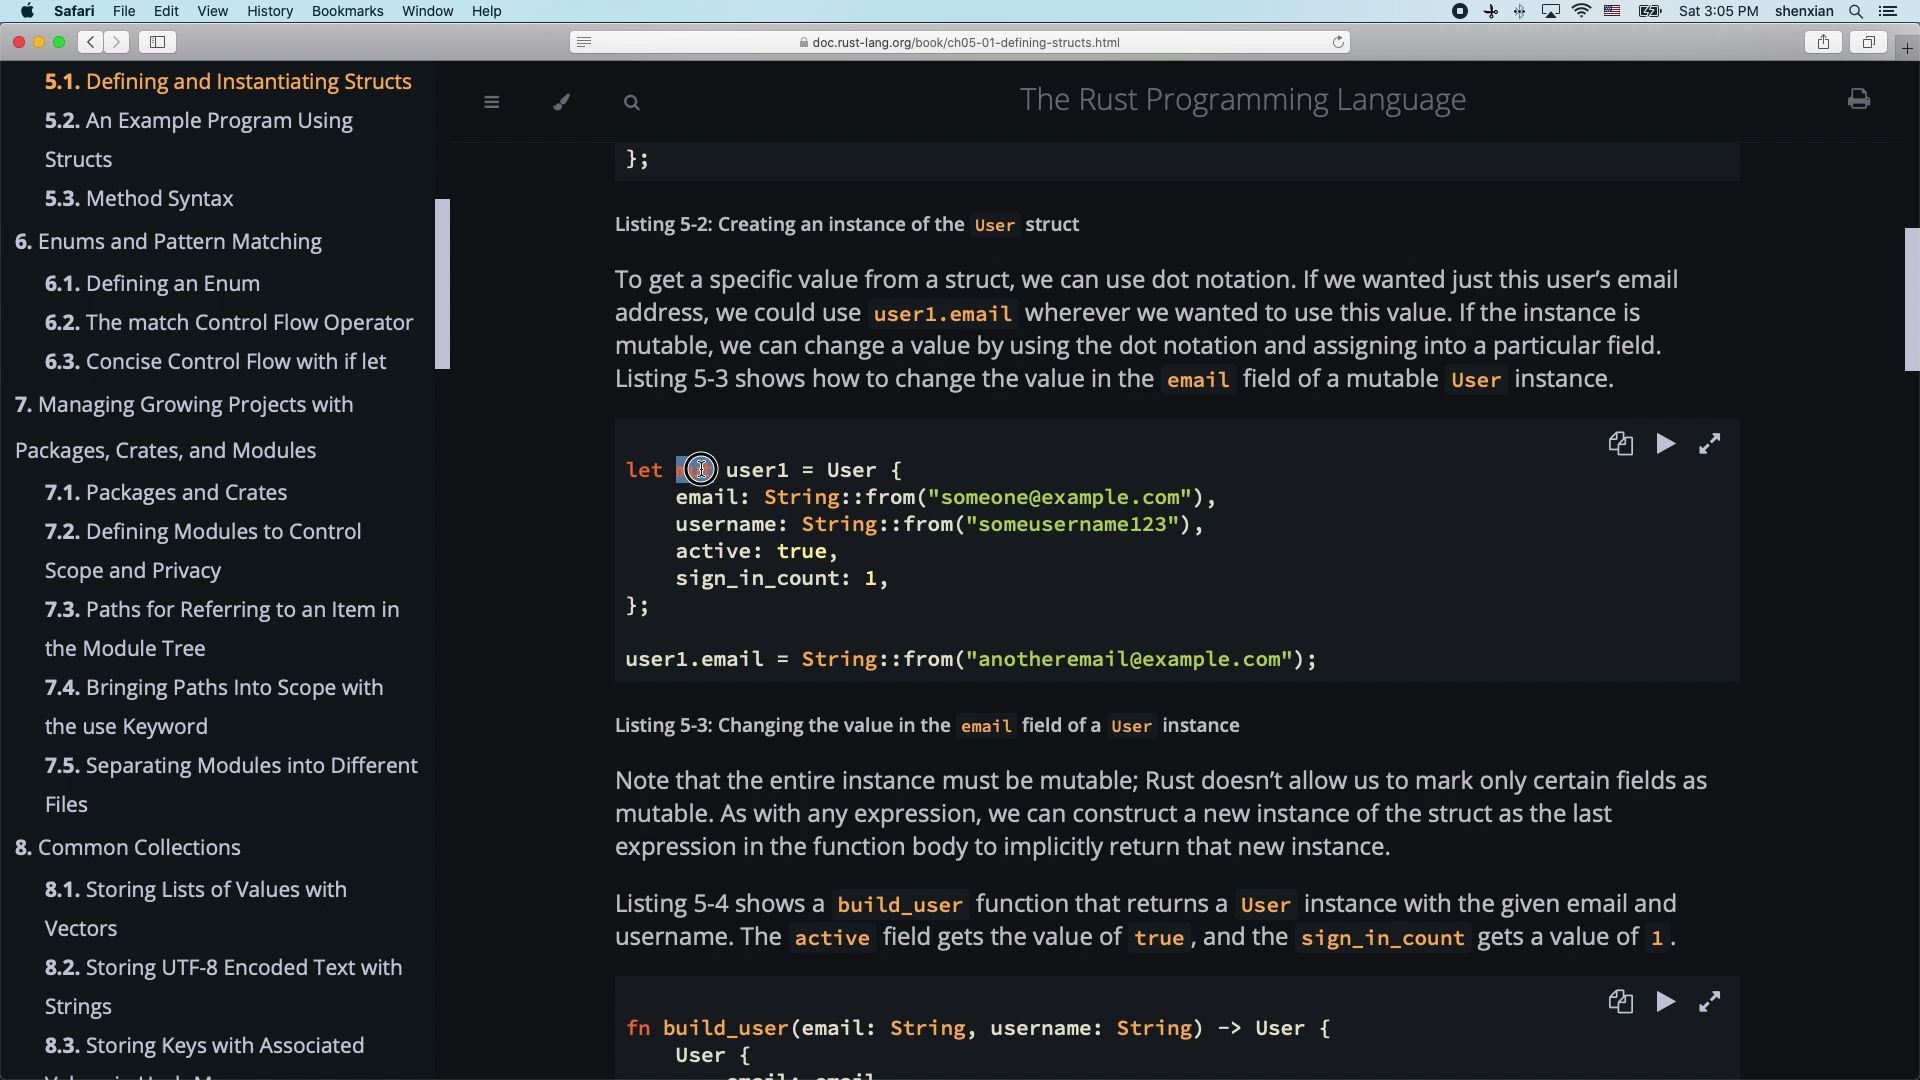Open chapter 6.1 Defining an Enum
This screenshot has height=1080, width=1920.
[x=152, y=283]
